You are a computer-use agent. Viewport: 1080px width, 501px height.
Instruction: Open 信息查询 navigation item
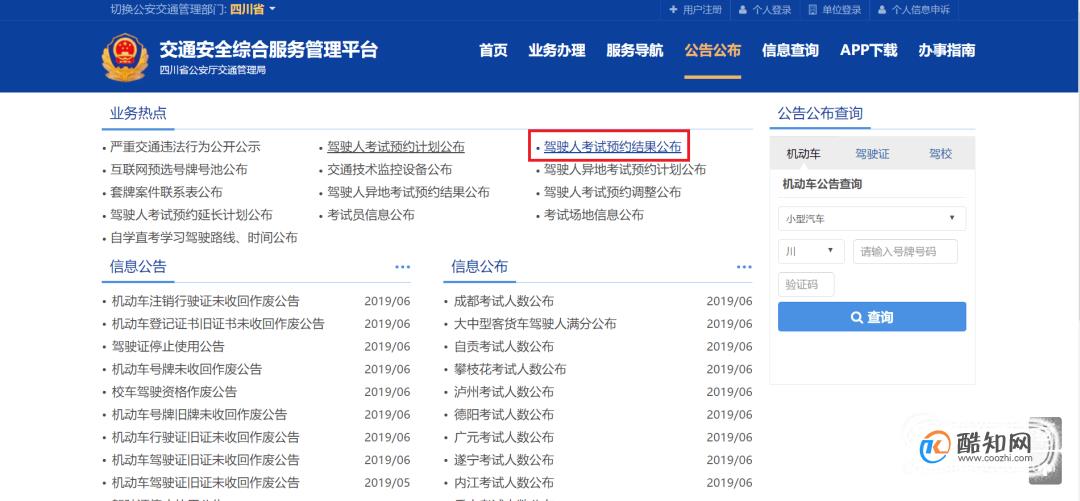pos(790,50)
